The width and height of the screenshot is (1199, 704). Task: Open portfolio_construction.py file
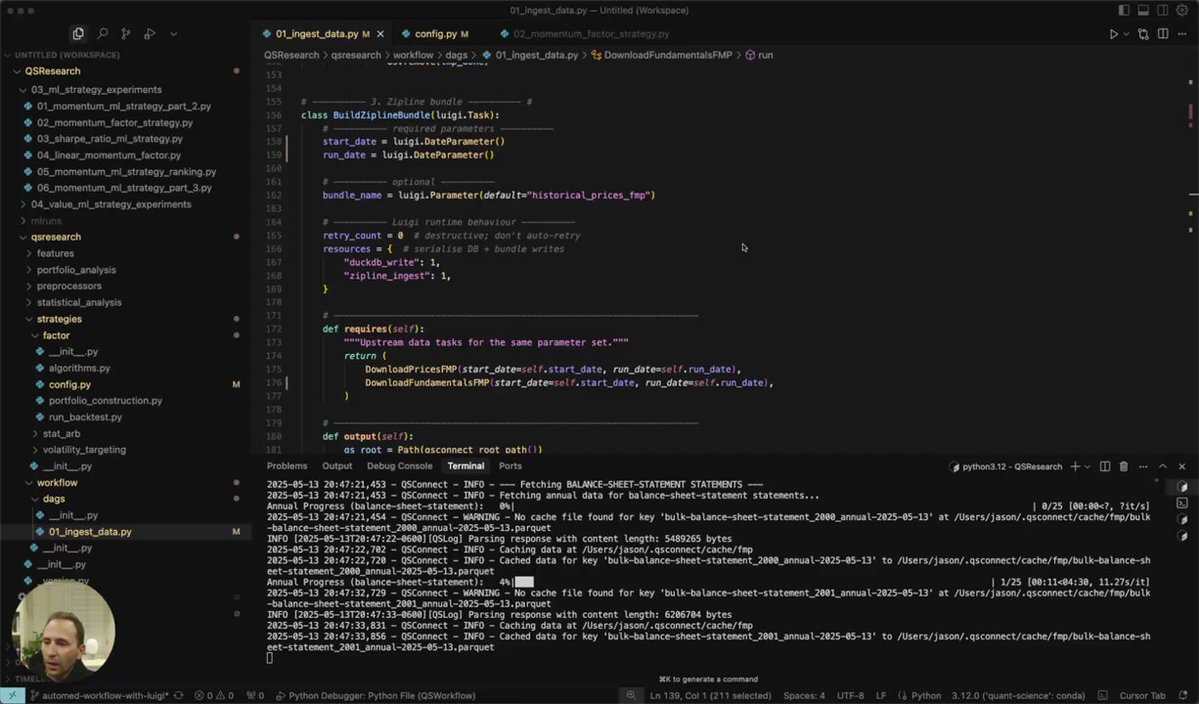point(105,401)
